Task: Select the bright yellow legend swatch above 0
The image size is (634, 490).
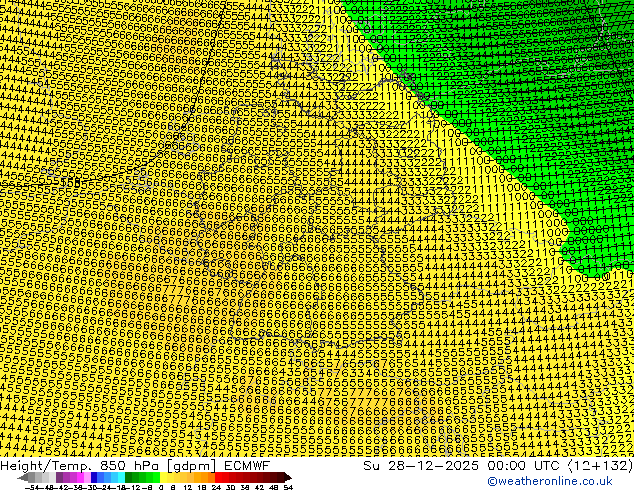Action: pos(163,477)
